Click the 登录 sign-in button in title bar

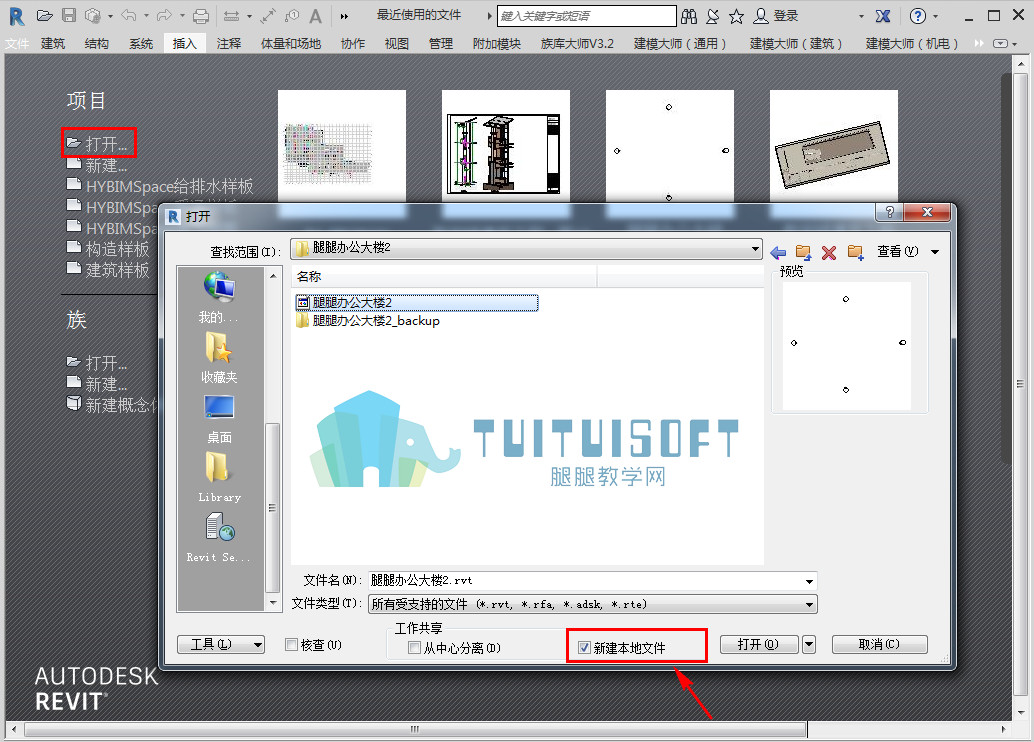pyautogui.click(x=777, y=16)
